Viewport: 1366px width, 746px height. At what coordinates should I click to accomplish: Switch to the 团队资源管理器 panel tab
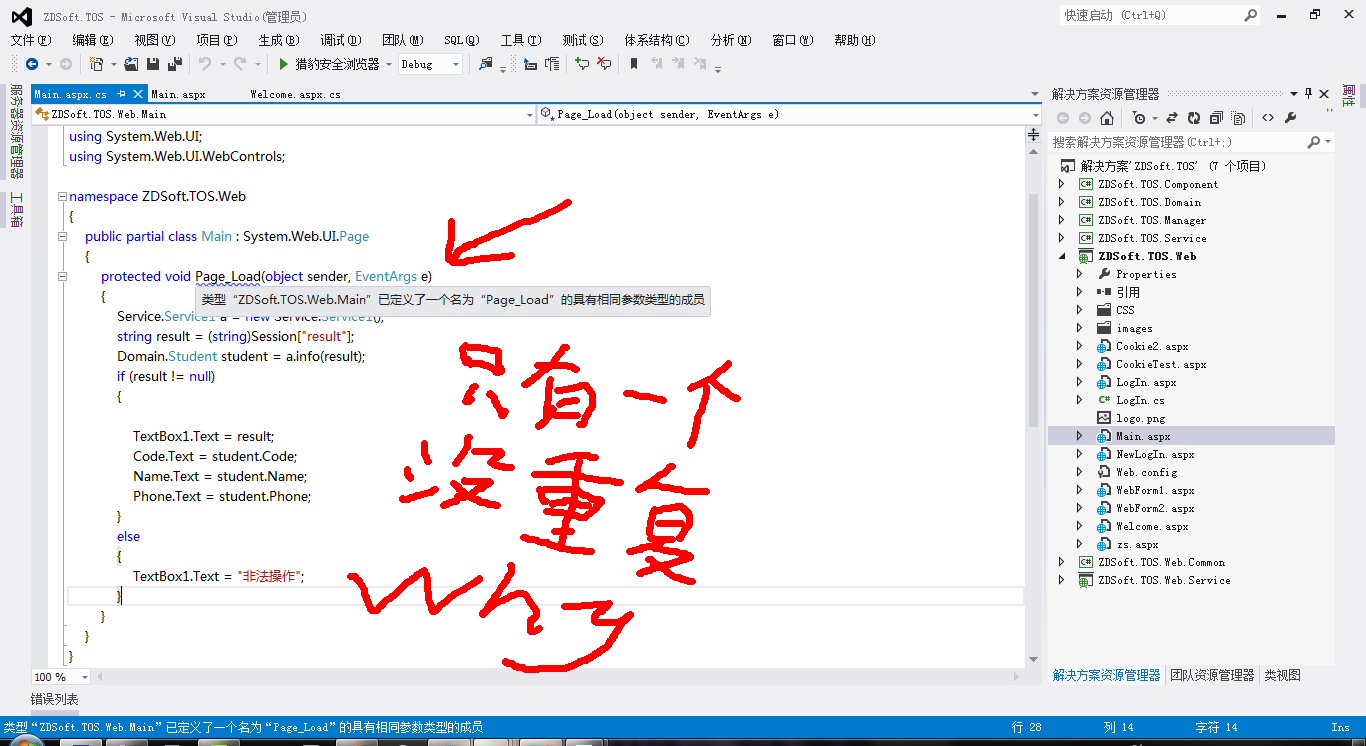(x=1212, y=675)
